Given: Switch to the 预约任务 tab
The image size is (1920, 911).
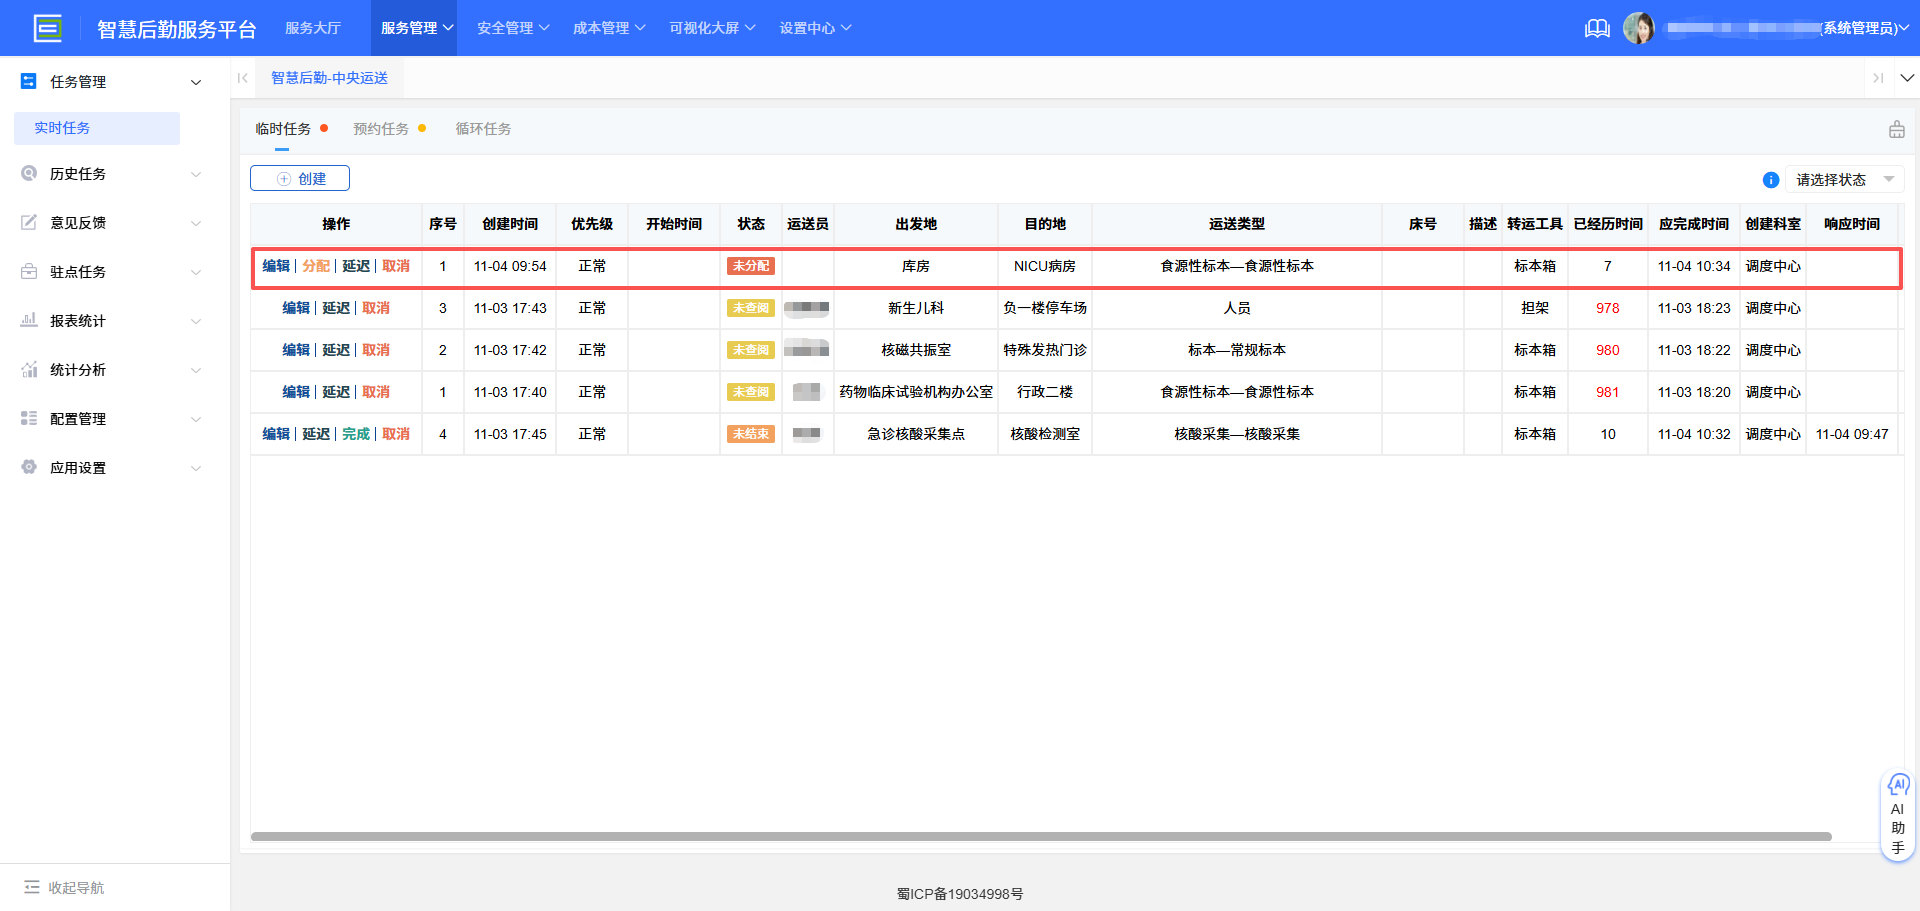Looking at the screenshot, I should 380,128.
